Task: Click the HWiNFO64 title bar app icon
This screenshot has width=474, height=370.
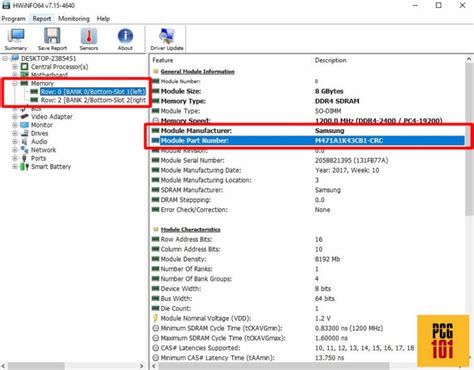Action: point(6,5)
